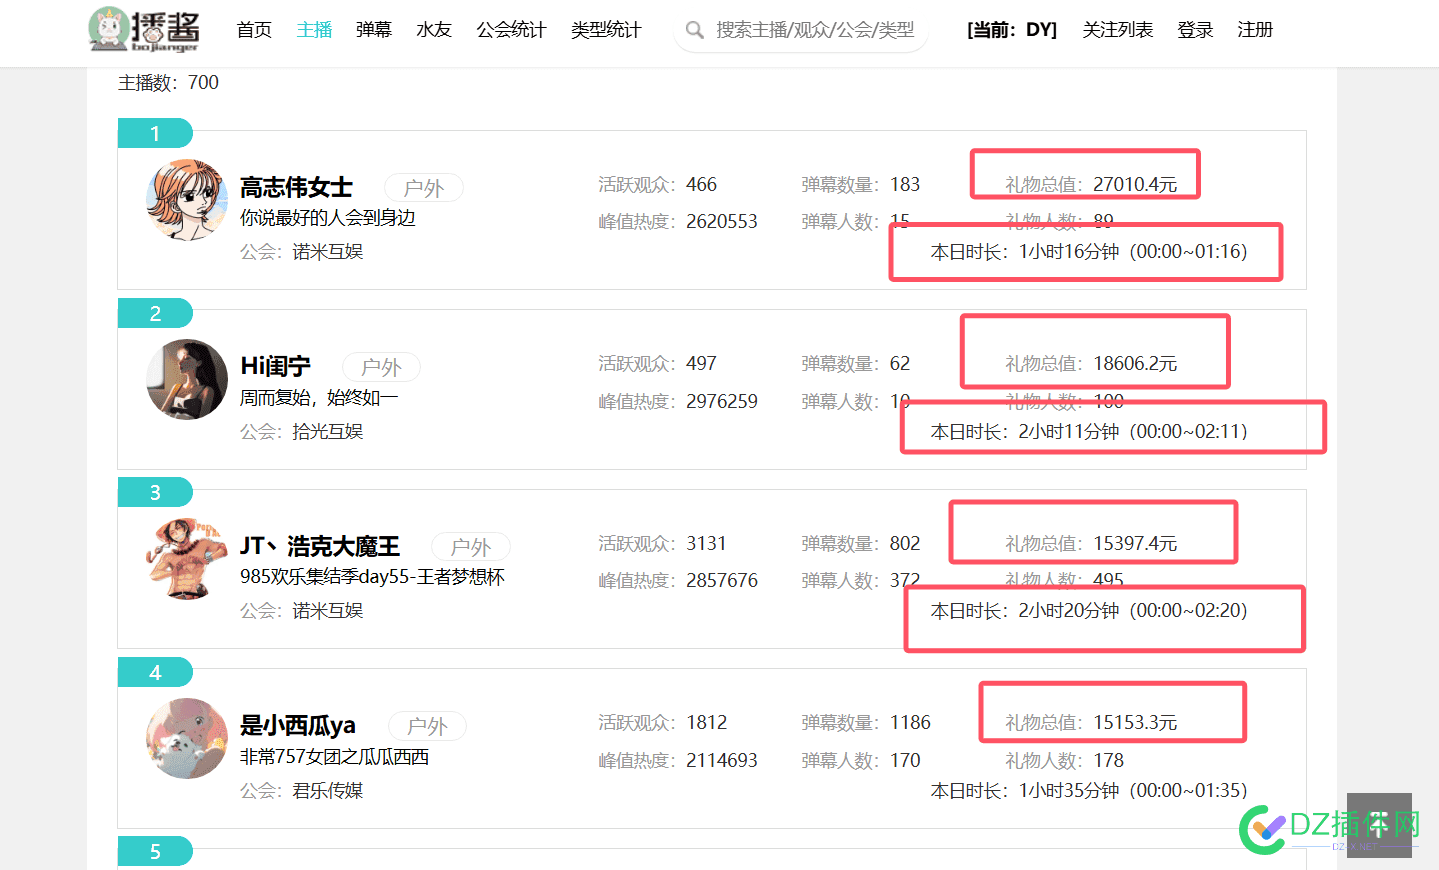Open guild 君乐传媒 under 是小西瓜ya
The height and width of the screenshot is (870, 1439).
tap(328, 791)
